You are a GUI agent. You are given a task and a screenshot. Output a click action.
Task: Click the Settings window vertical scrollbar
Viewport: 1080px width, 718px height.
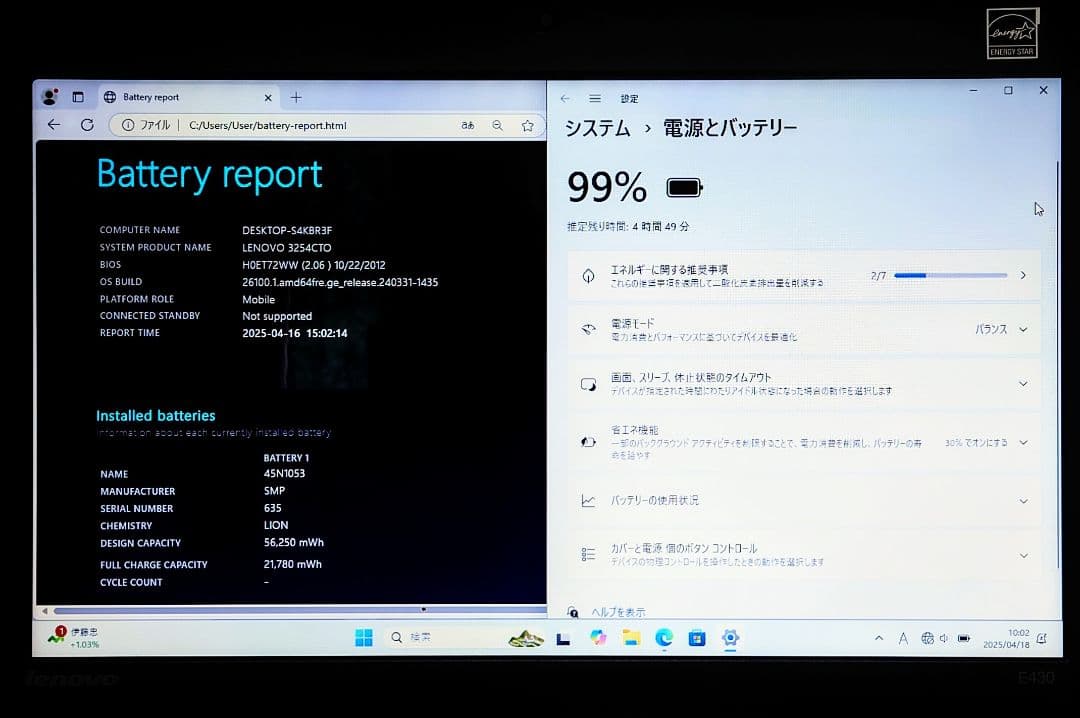[x=1057, y=365]
